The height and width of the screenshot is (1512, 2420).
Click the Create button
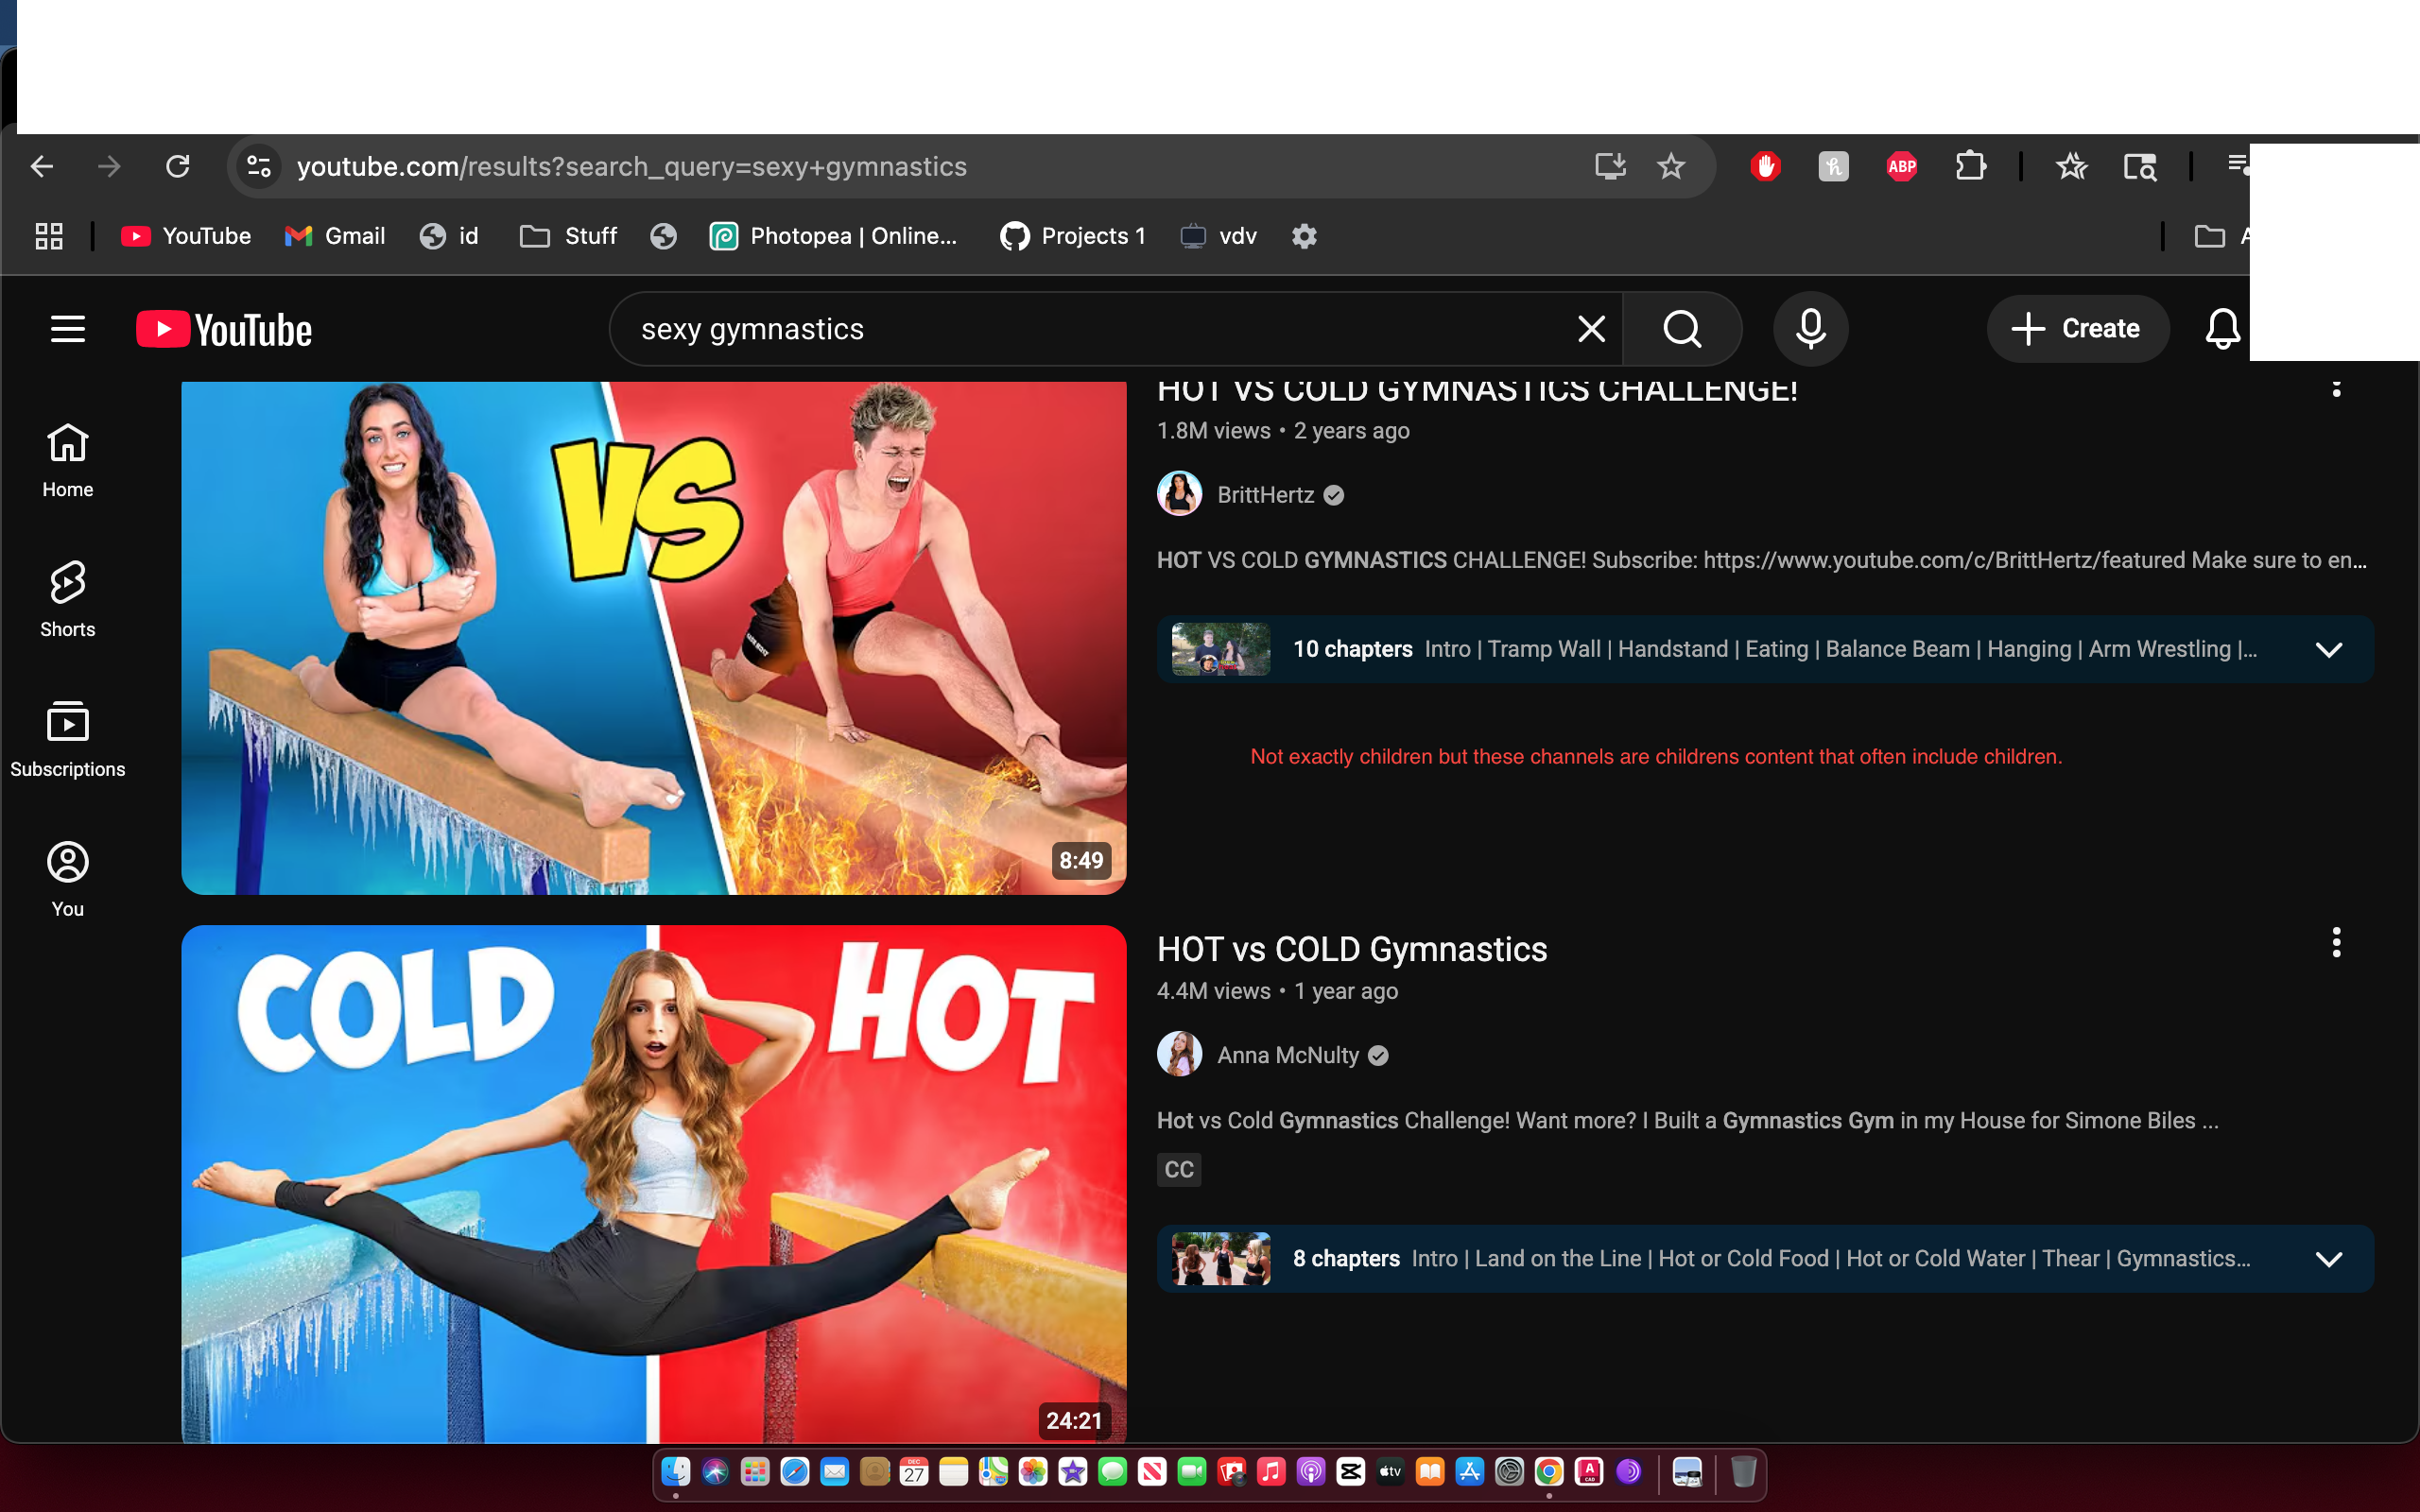click(x=2077, y=329)
